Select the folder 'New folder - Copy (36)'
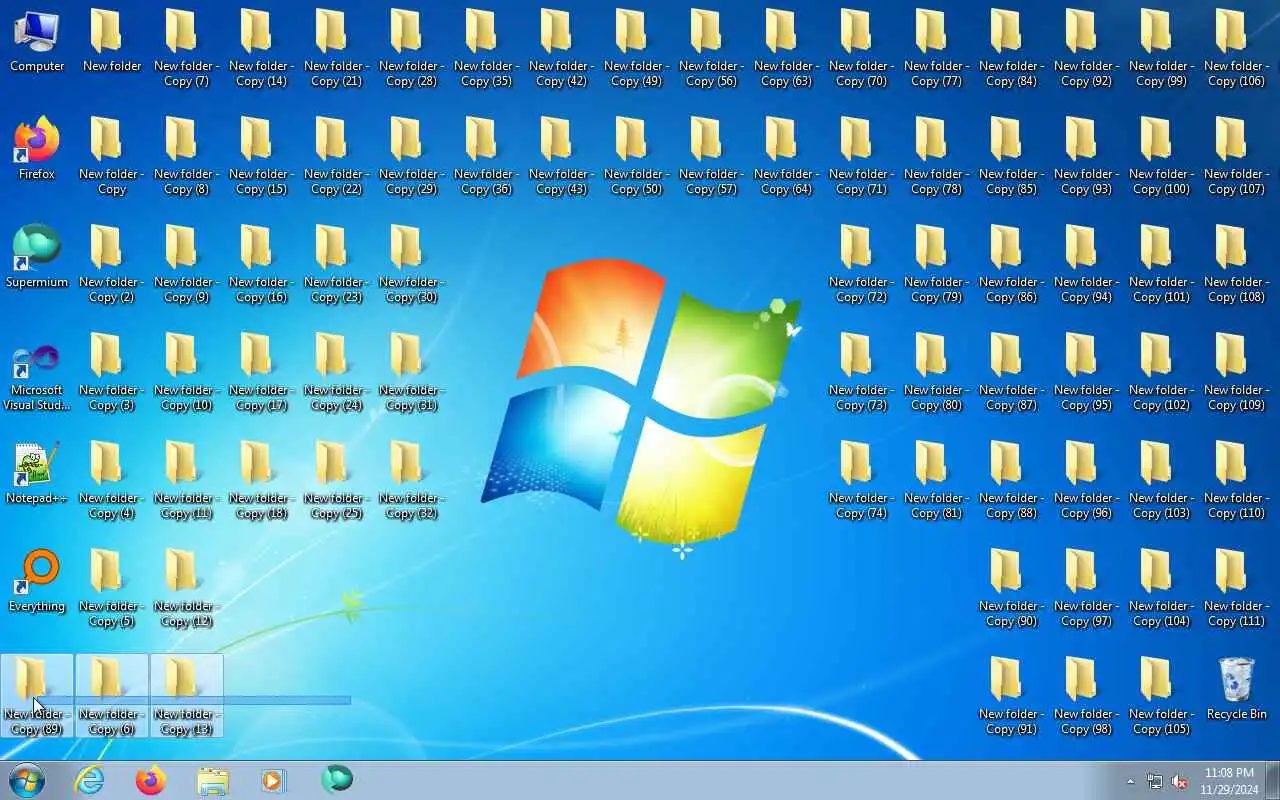This screenshot has width=1280, height=800. pos(487,156)
